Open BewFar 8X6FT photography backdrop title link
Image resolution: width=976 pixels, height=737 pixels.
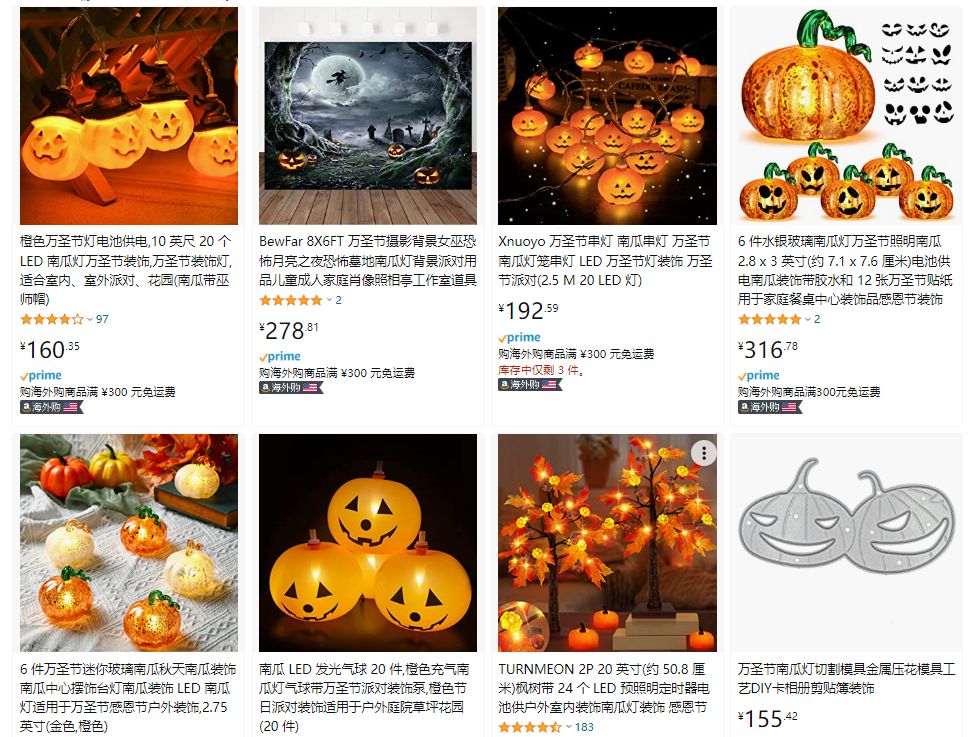pos(368,261)
